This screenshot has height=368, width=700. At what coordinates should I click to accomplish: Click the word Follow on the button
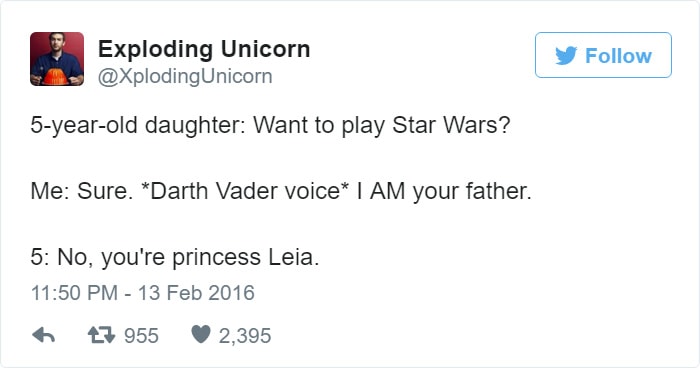click(618, 56)
